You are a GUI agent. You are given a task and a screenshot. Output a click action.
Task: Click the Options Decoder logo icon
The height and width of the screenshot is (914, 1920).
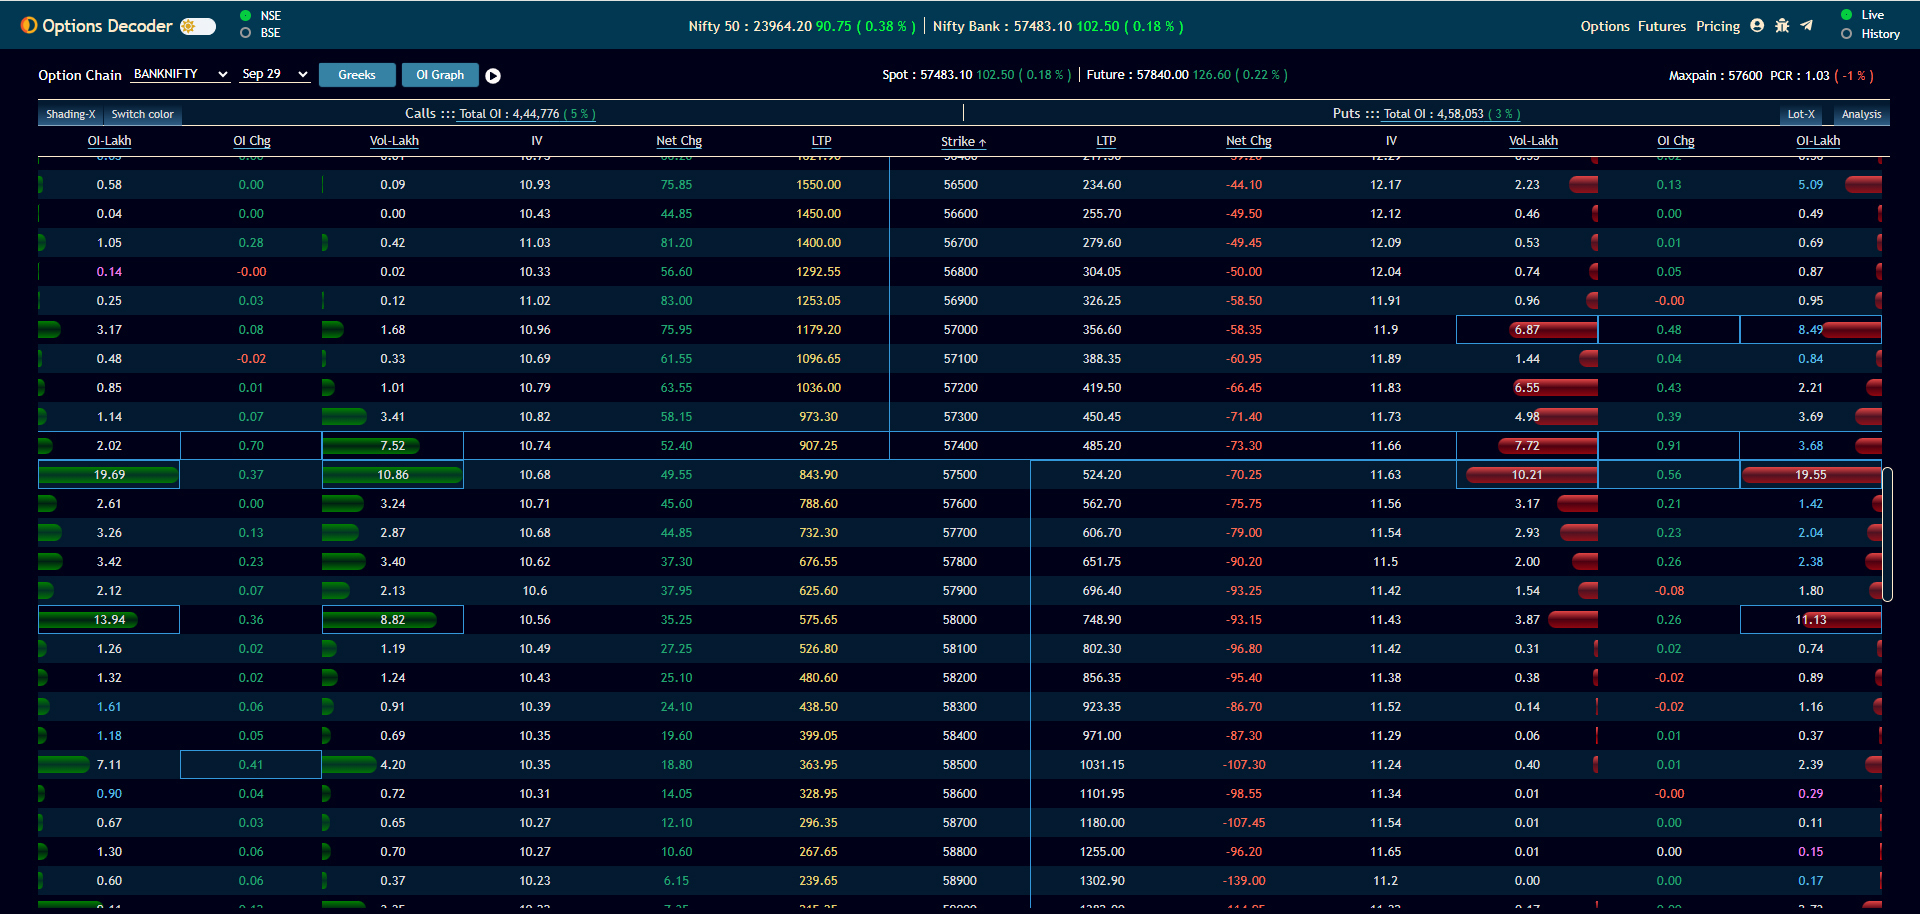29,25
